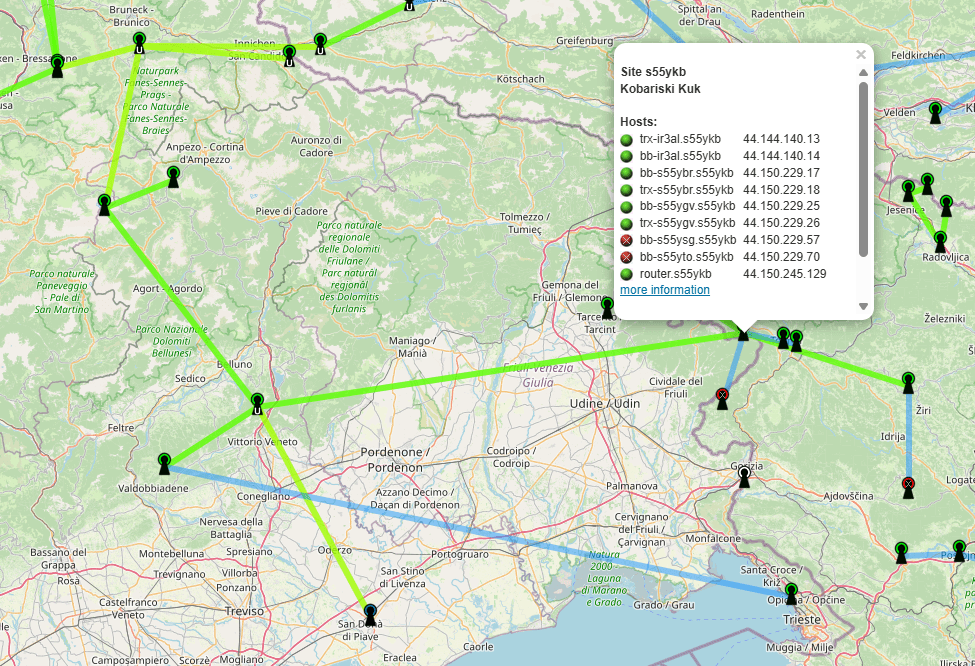Click green status icon for trx-ir3al.s55ykb
This screenshot has height=666, width=975.
pyautogui.click(x=627, y=139)
